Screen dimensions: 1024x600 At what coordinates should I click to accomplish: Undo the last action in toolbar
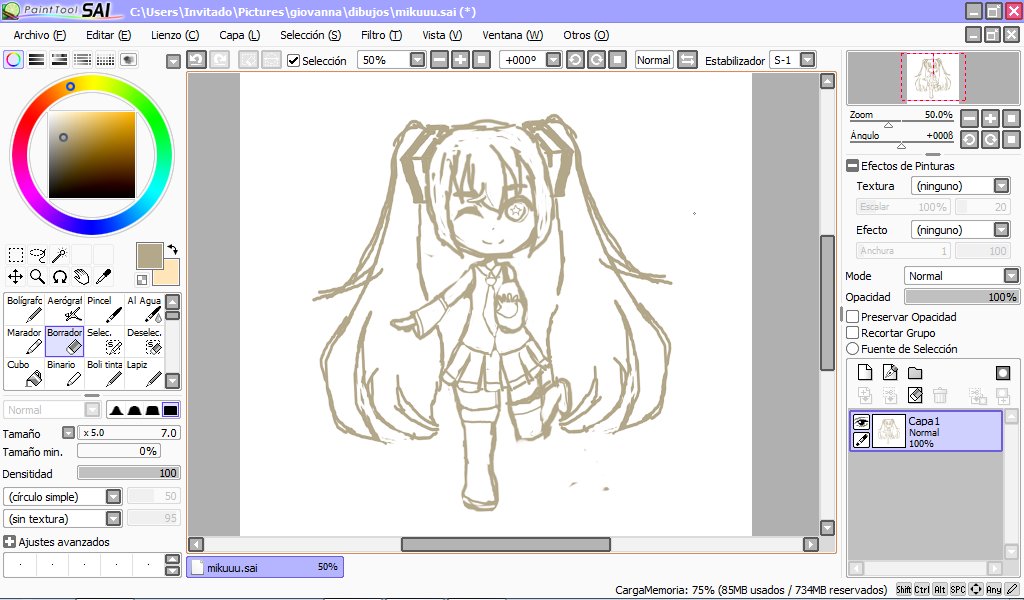tap(197, 60)
